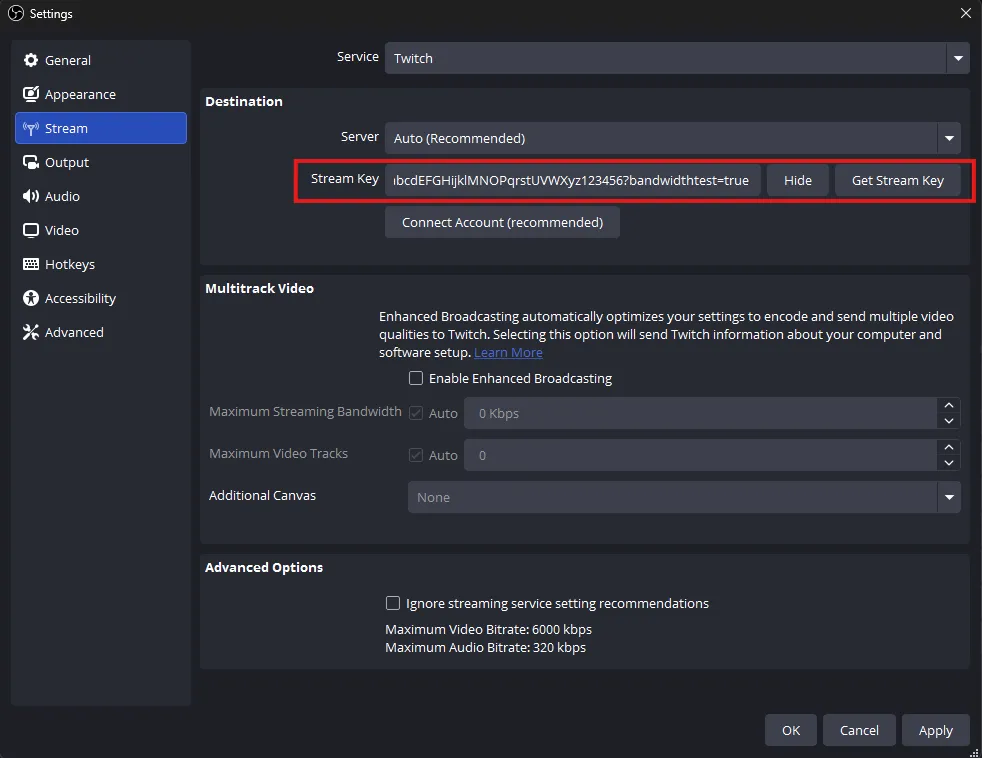Open the Service dropdown showing Twitch
Image resolution: width=982 pixels, height=758 pixels.
[676, 58]
